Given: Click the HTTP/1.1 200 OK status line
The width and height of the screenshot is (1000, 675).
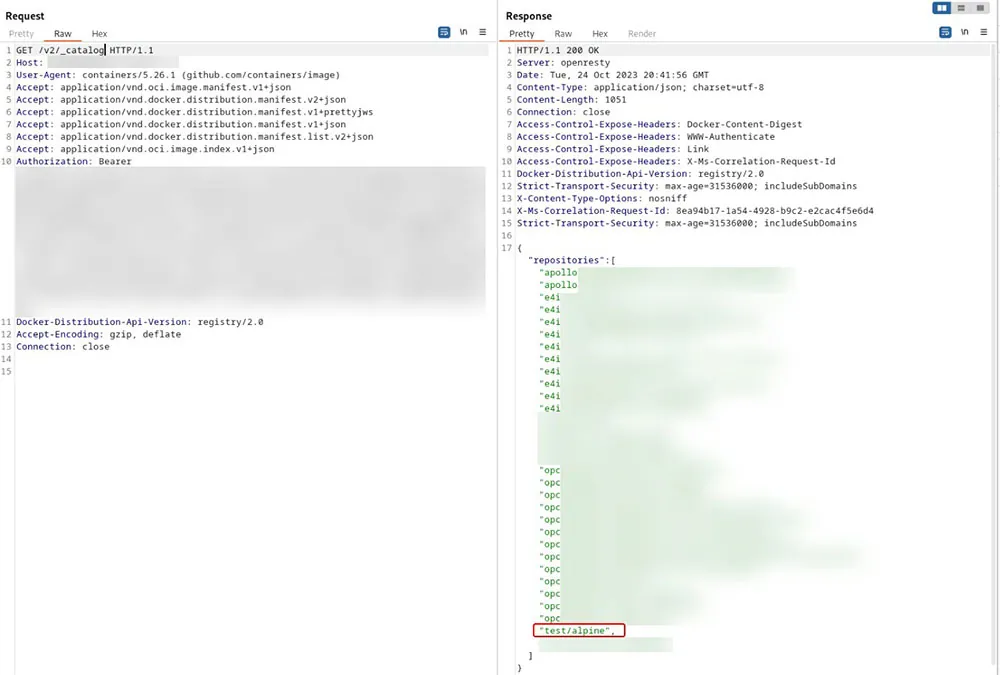Looking at the screenshot, I should pos(558,50).
